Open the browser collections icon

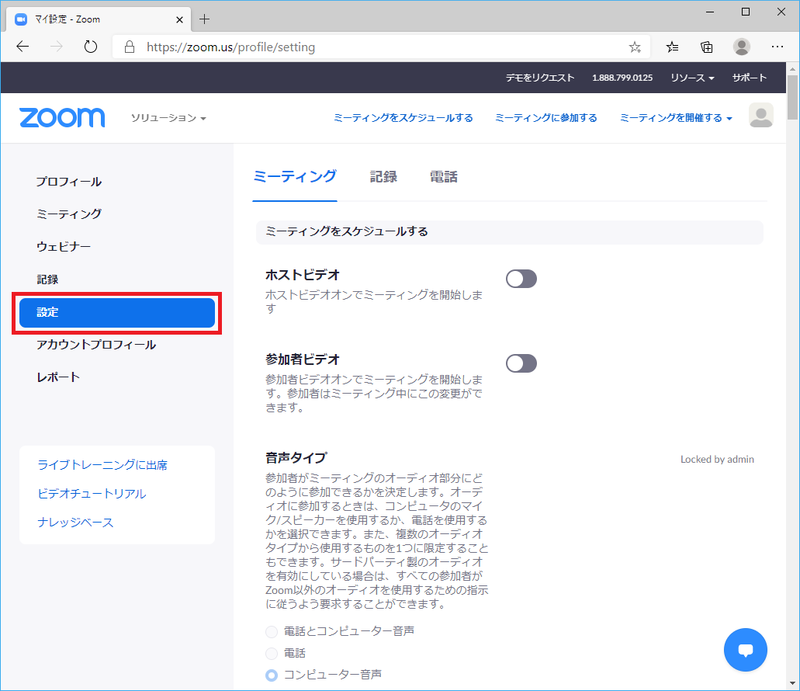pyautogui.click(x=707, y=47)
